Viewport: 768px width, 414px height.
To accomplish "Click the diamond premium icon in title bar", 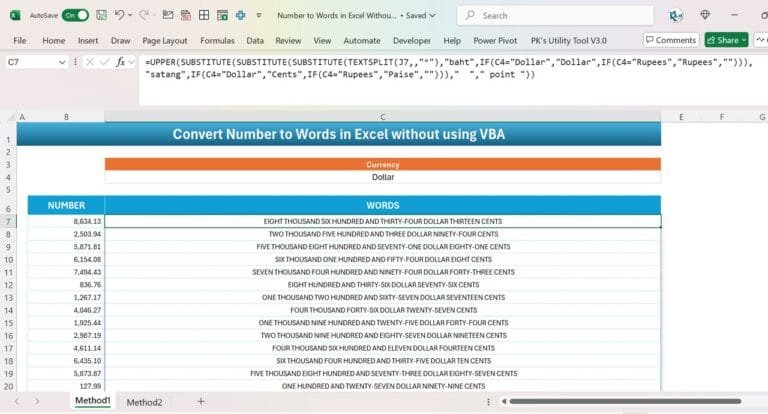I will tap(705, 15).
